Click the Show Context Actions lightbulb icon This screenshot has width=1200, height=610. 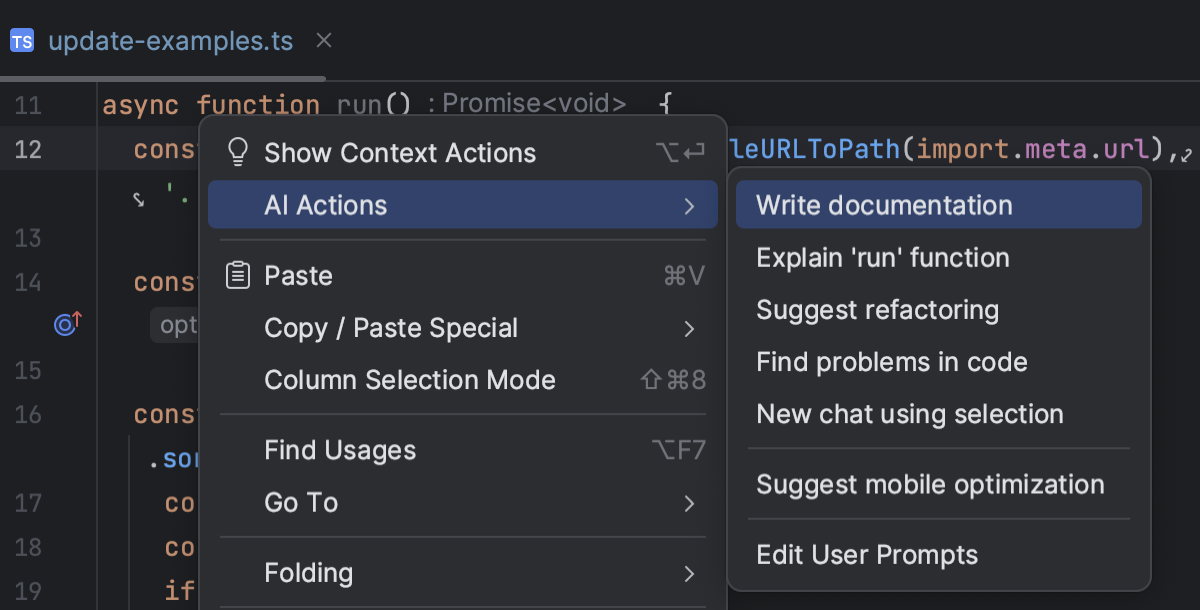pyautogui.click(x=237, y=152)
